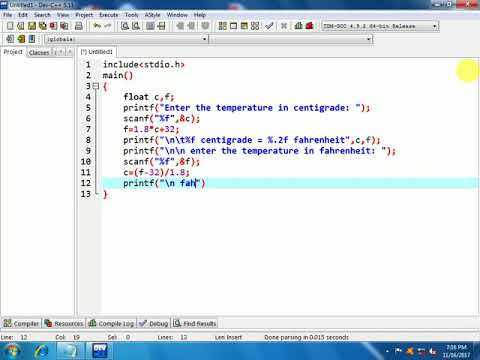Open the Find Results bottom tab

195,323
